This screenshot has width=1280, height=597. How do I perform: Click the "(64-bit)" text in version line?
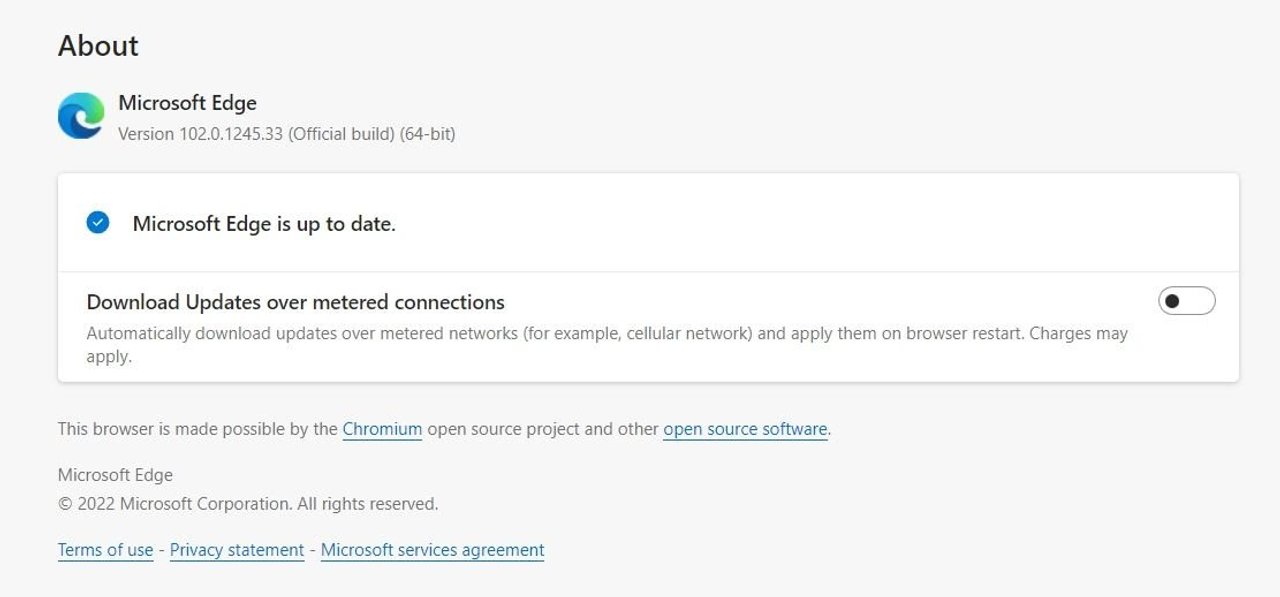click(x=427, y=133)
